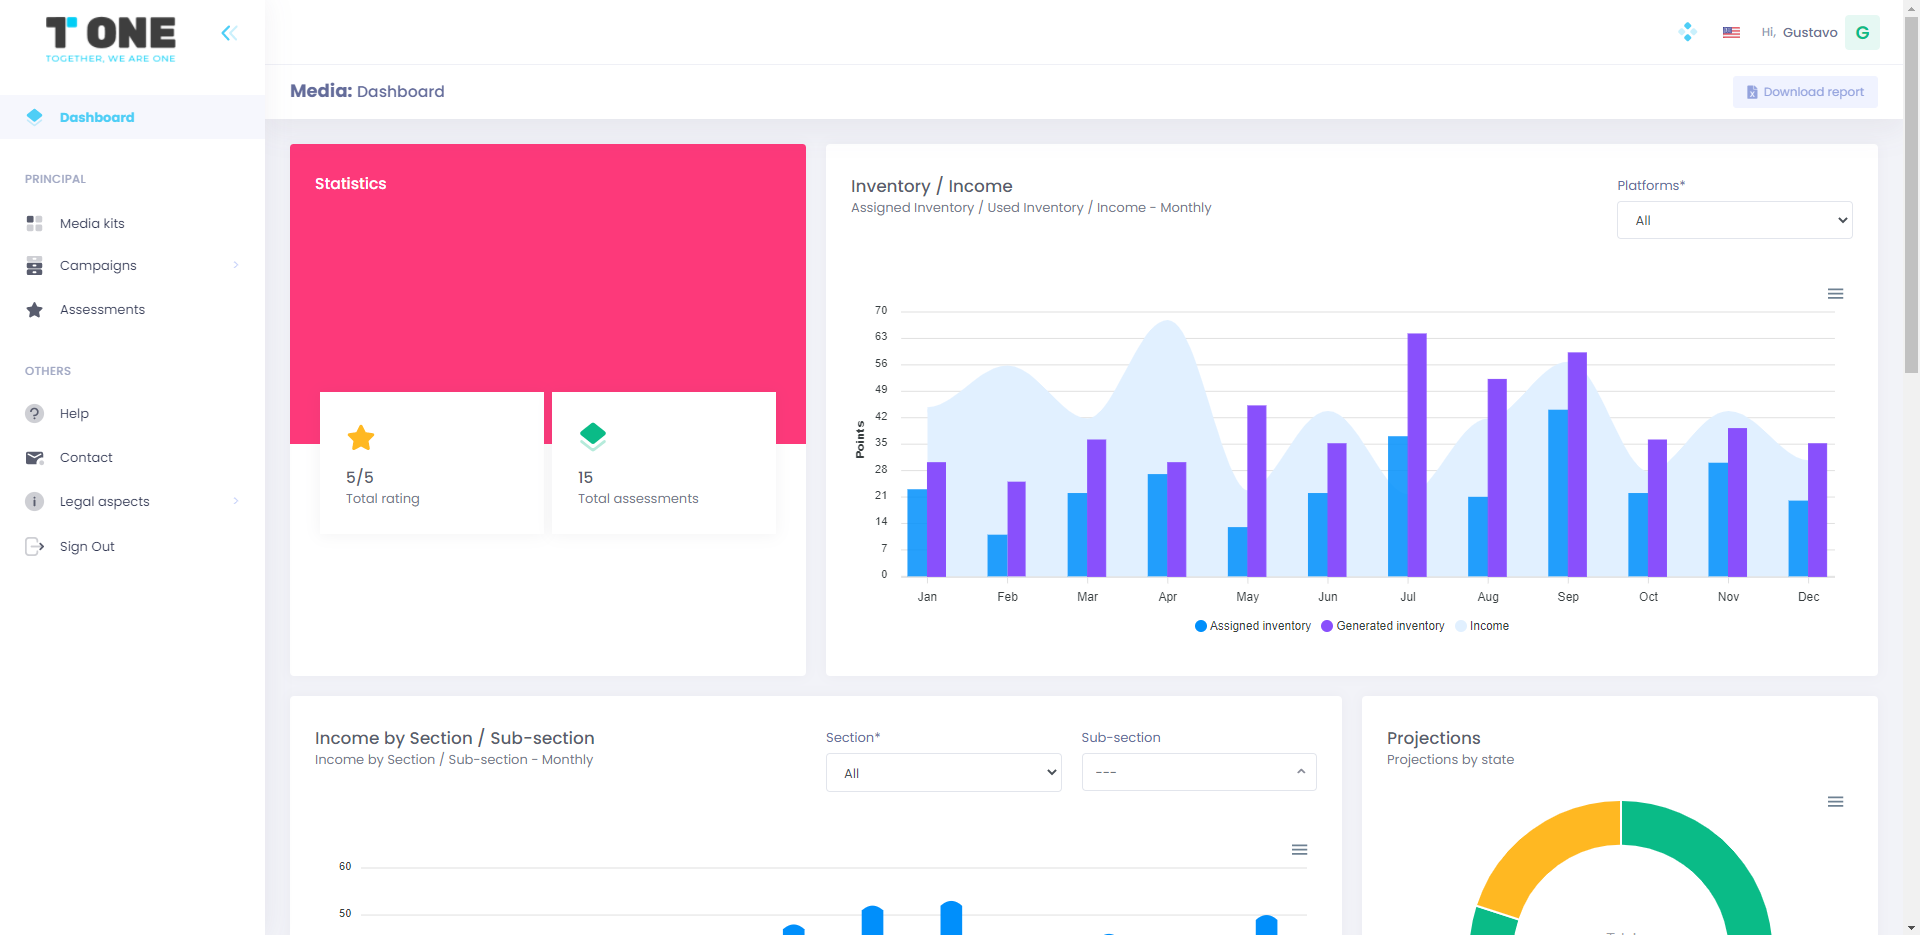Click the T ONE logo
1920x937 pixels.
coord(110,39)
